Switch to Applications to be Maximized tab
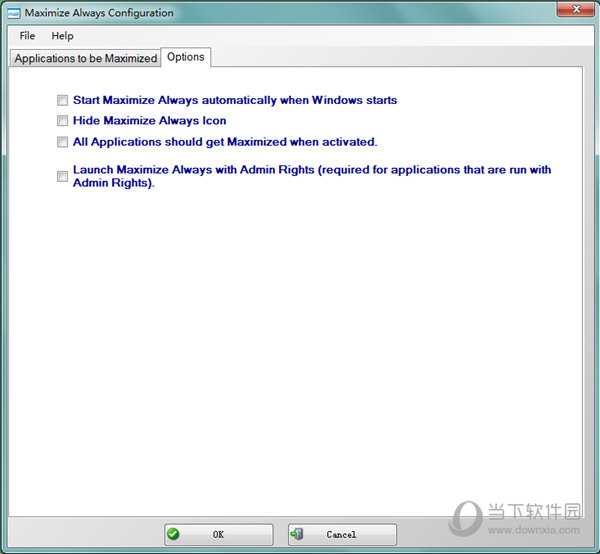600x554 pixels. 85,58
